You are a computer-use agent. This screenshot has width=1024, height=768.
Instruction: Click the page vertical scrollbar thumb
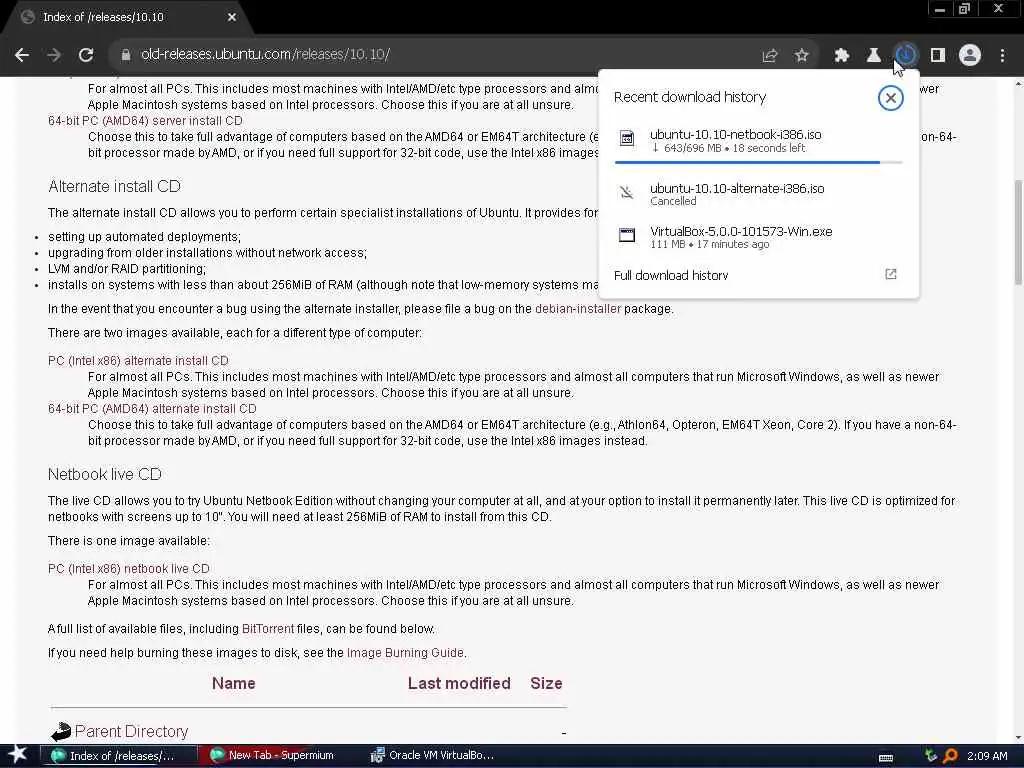(x=1018, y=232)
